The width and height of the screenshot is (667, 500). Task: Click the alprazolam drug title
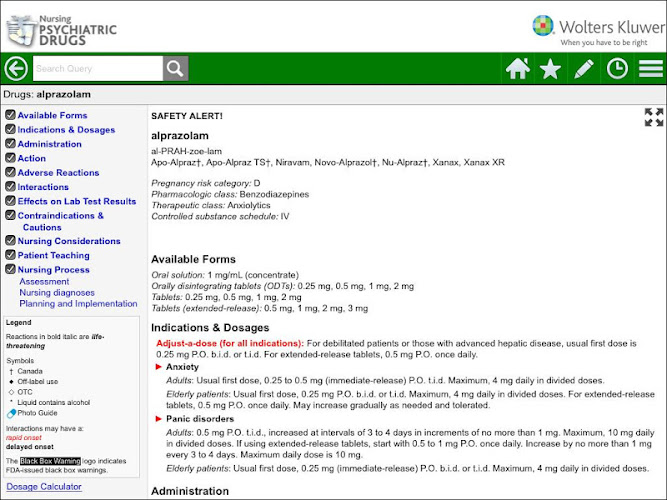pyautogui.click(x=180, y=136)
